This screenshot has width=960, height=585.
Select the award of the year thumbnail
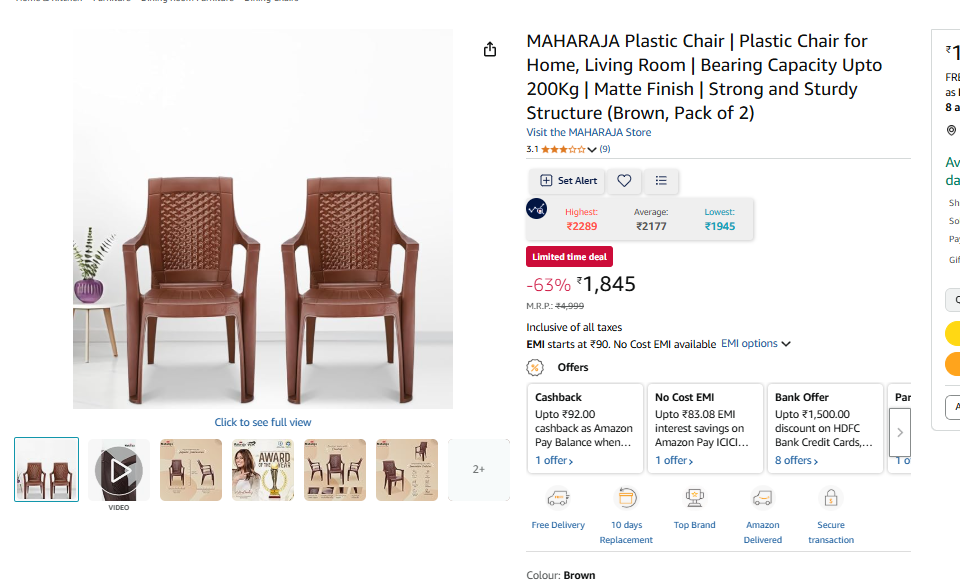tap(263, 469)
